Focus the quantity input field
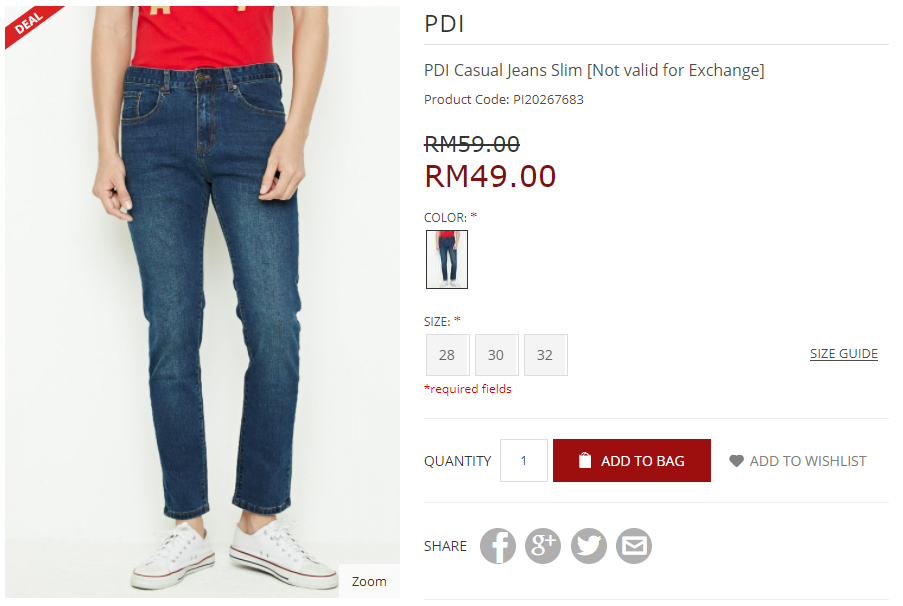The image size is (903, 606). coord(523,461)
